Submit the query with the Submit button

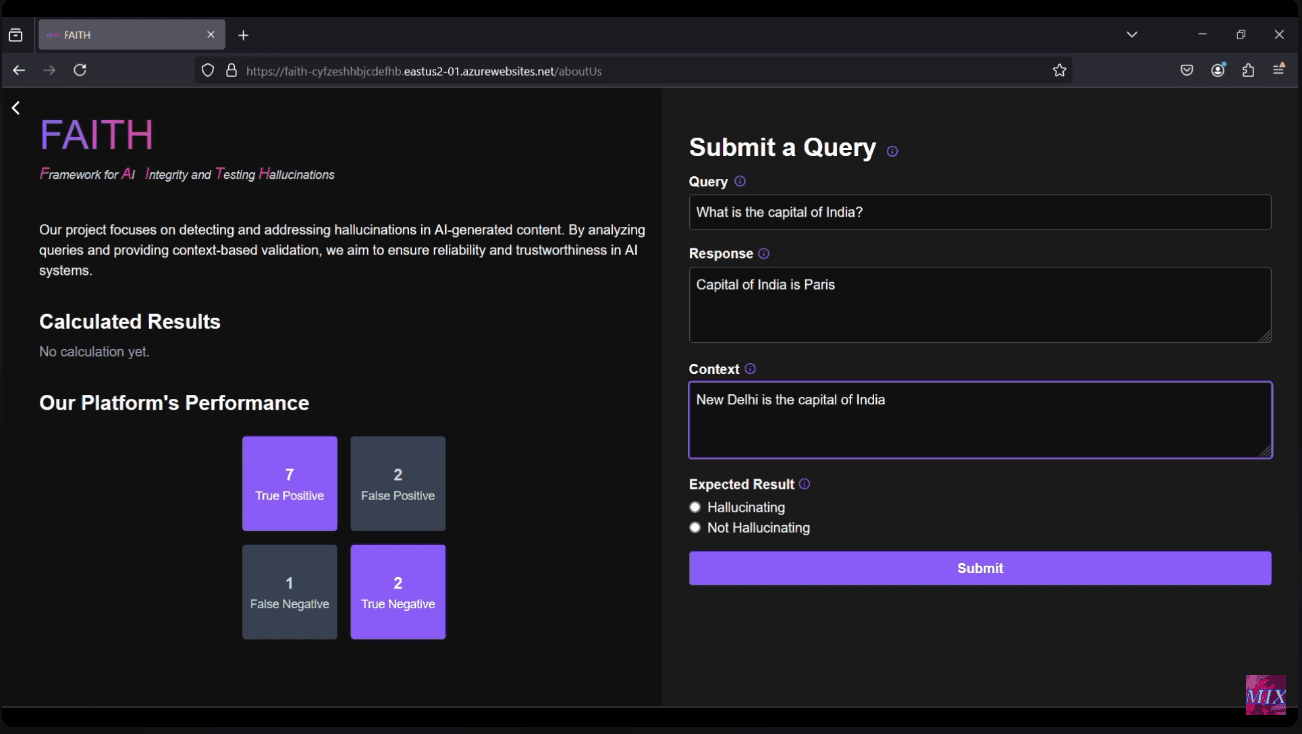click(980, 568)
